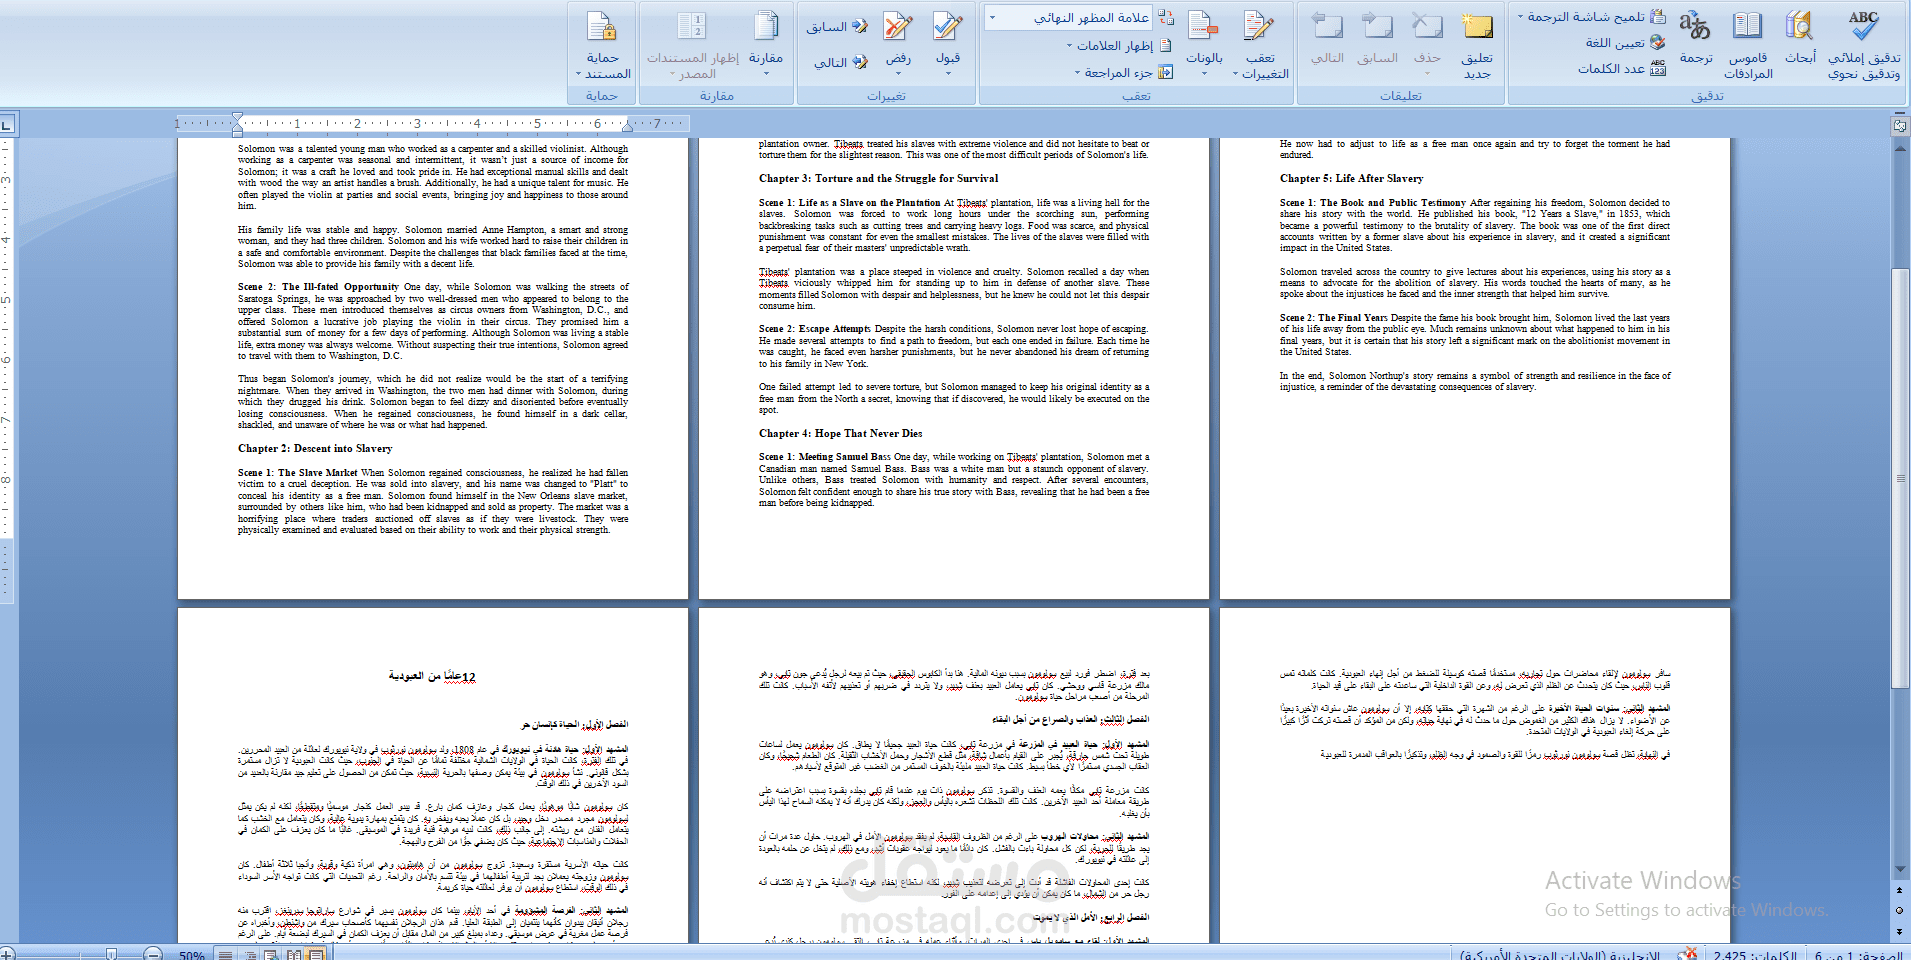Run the spelling and grammar check (تدقيق إملائي)
The width and height of the screenshot is (1911, 960).
(x=1864, y=44)
